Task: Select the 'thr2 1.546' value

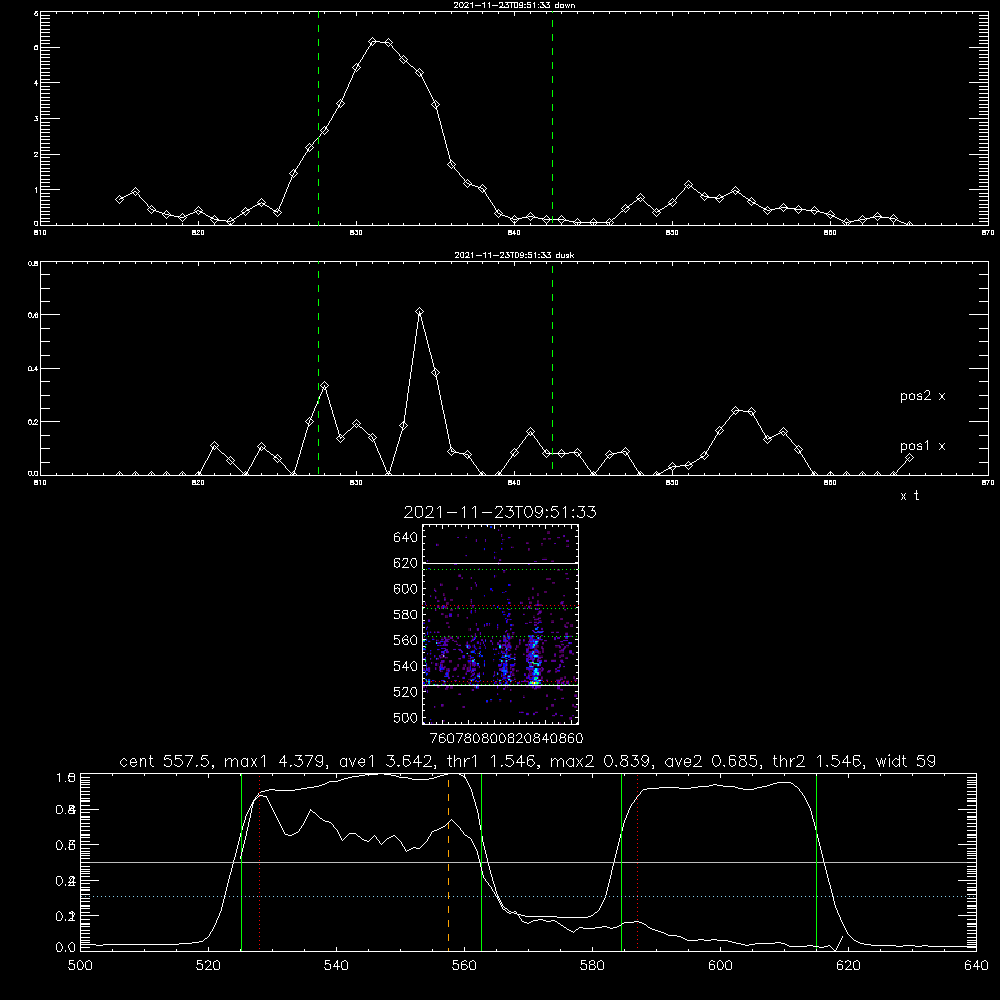Action: (818, 761)
